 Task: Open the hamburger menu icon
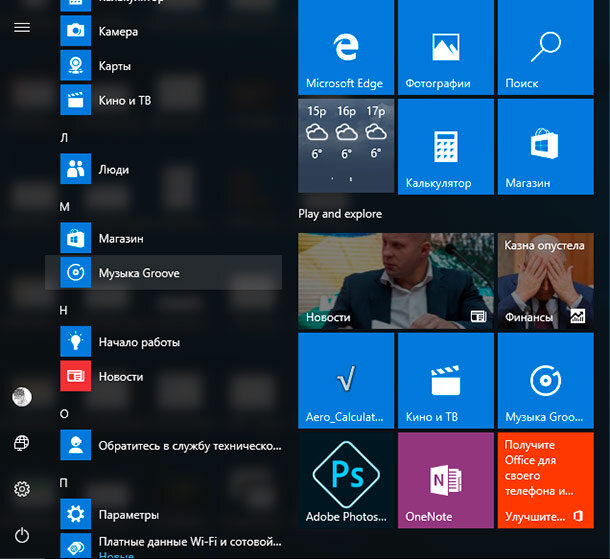(22, 28)
